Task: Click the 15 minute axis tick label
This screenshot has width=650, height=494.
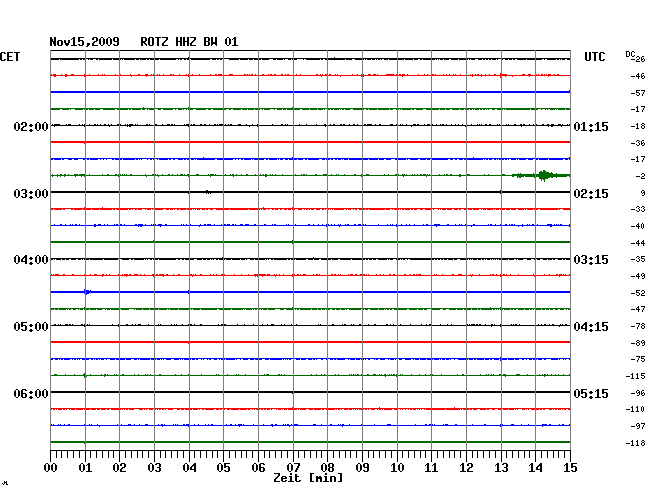Action: click(x=570, y=467)
